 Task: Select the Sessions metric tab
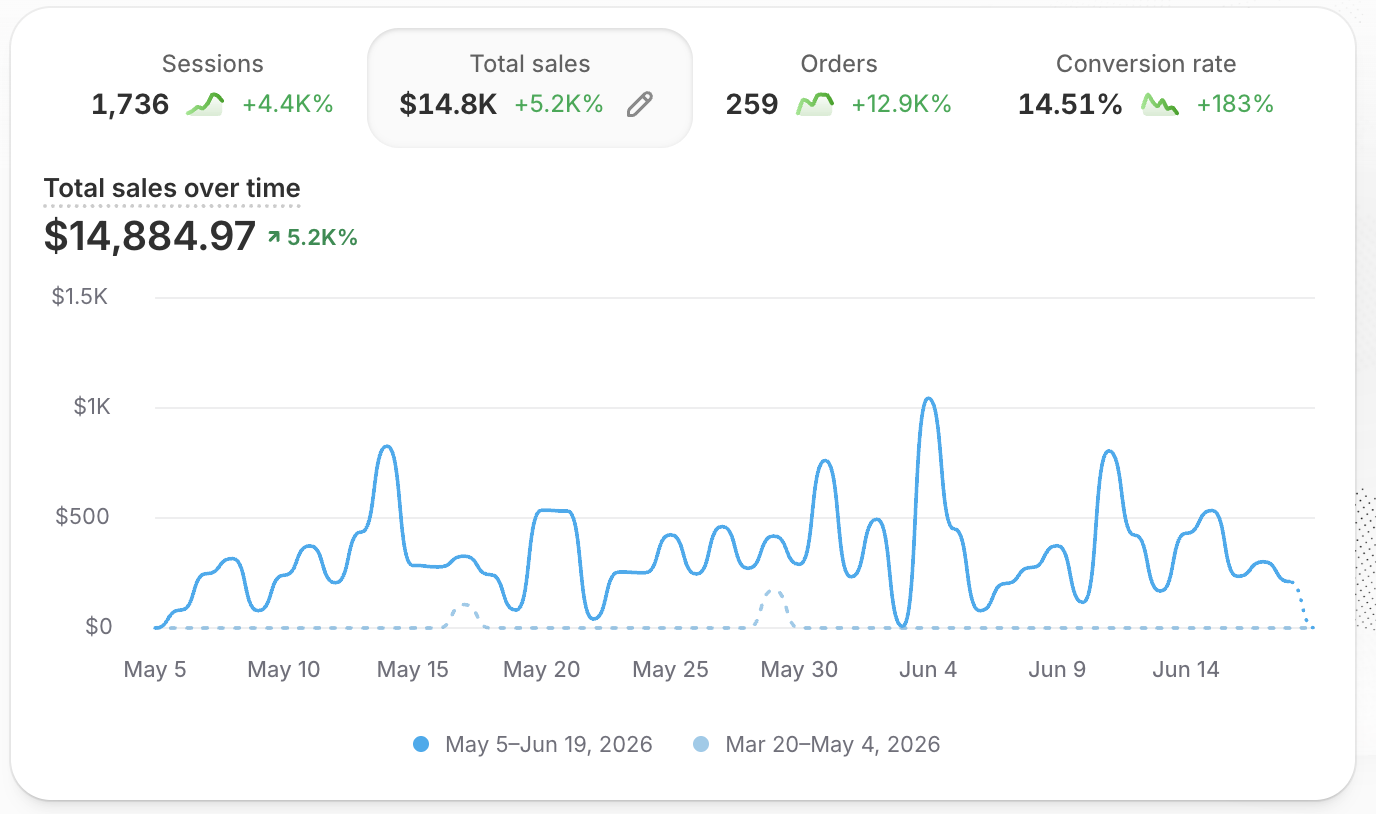tap(212, 87)
